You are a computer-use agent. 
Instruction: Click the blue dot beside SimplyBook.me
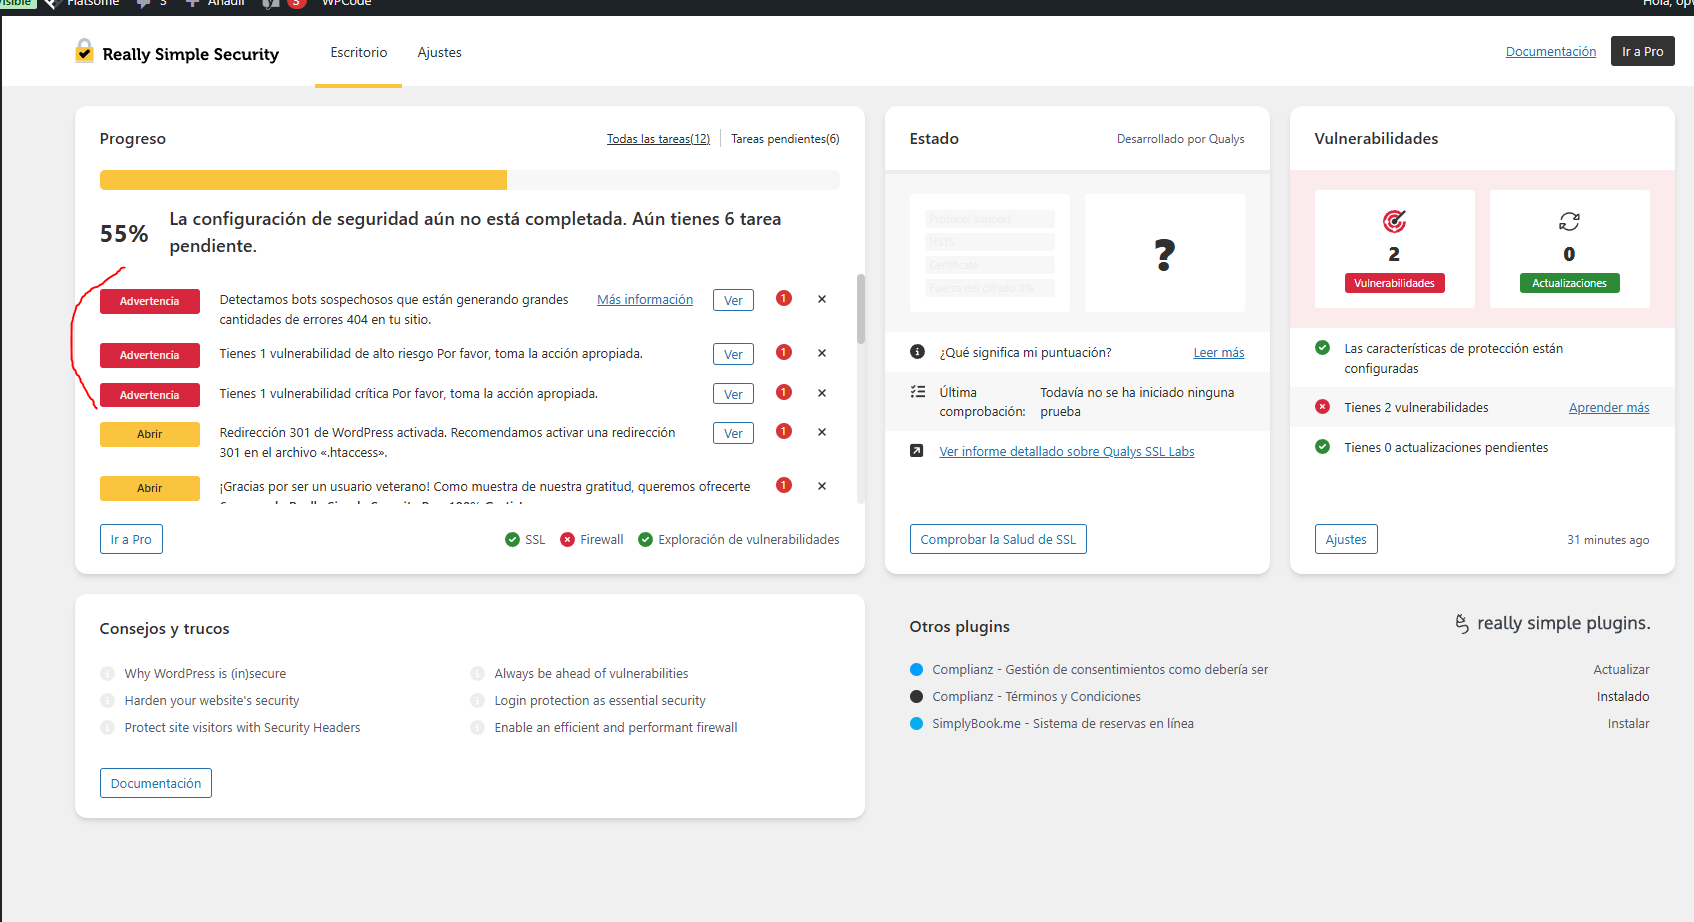(x=916, y=723)
